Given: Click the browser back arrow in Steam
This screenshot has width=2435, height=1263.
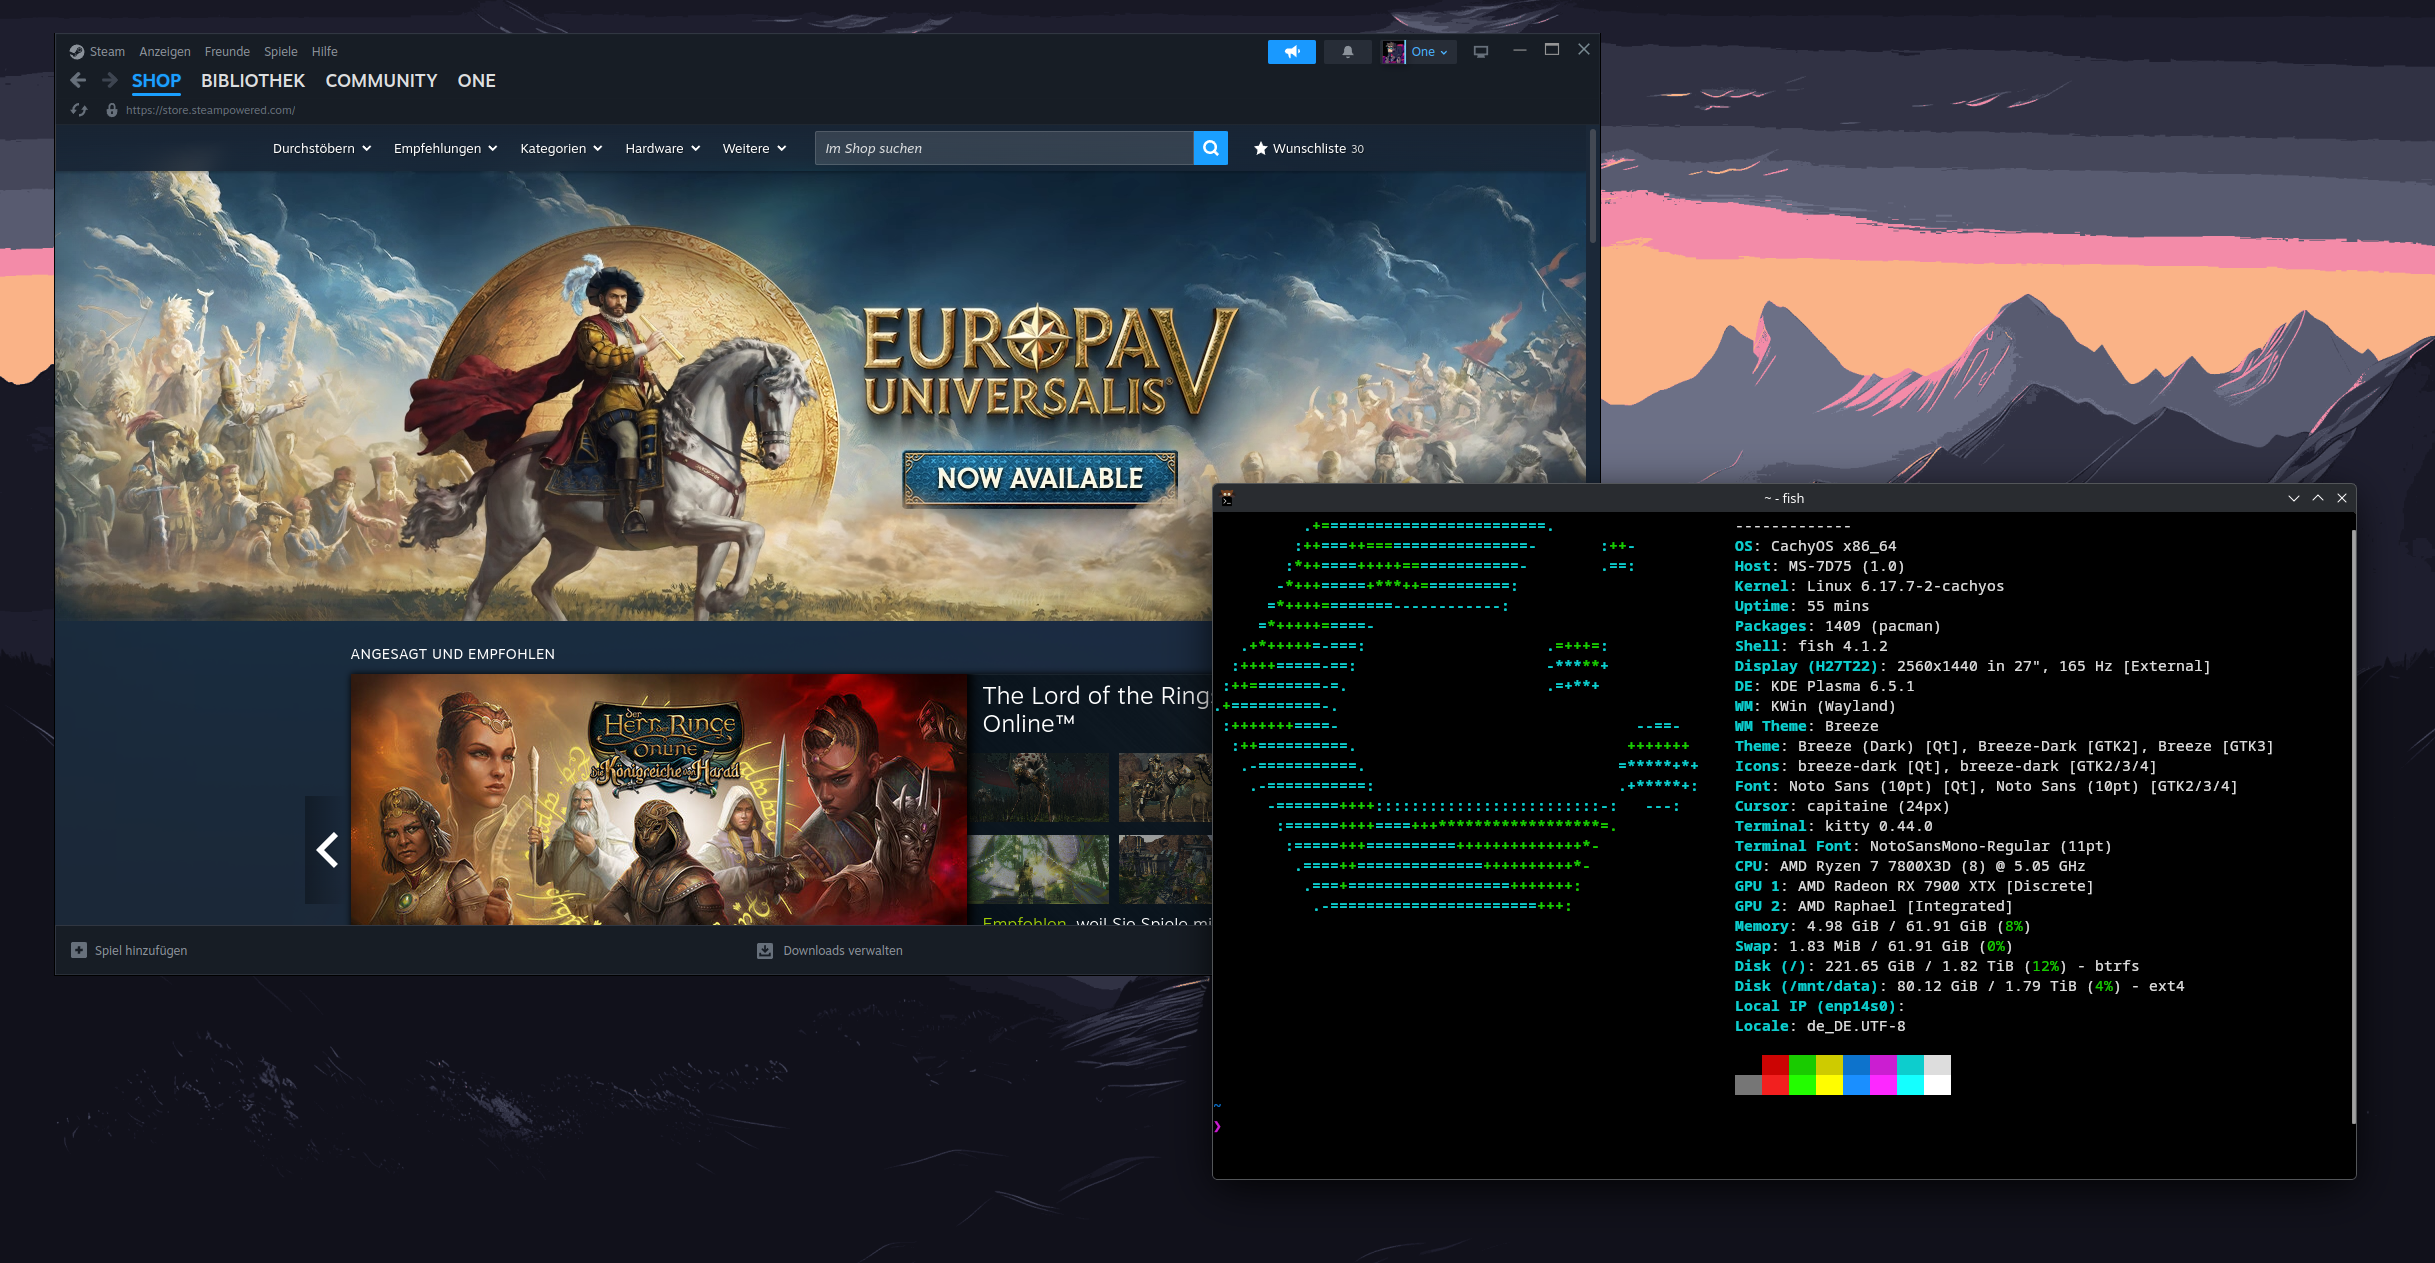Looking at the screenshot, I should pyautogui.click(x=78, y=80).
